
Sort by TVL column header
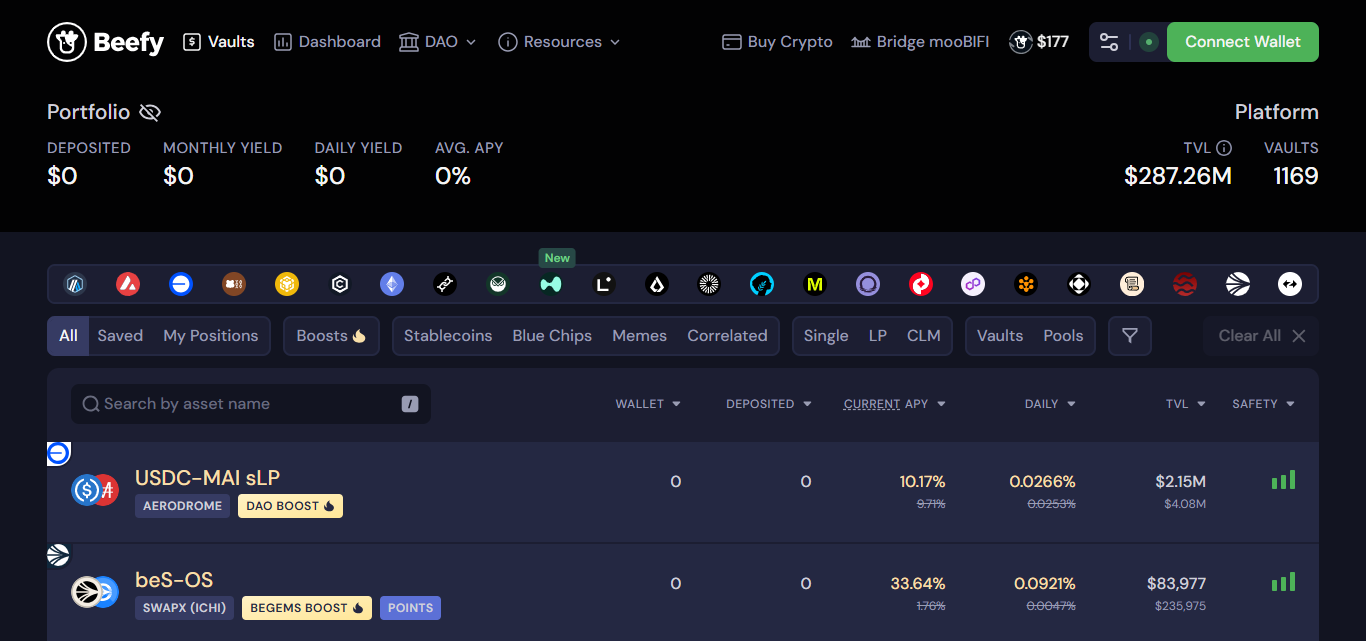coord(1186,404)
